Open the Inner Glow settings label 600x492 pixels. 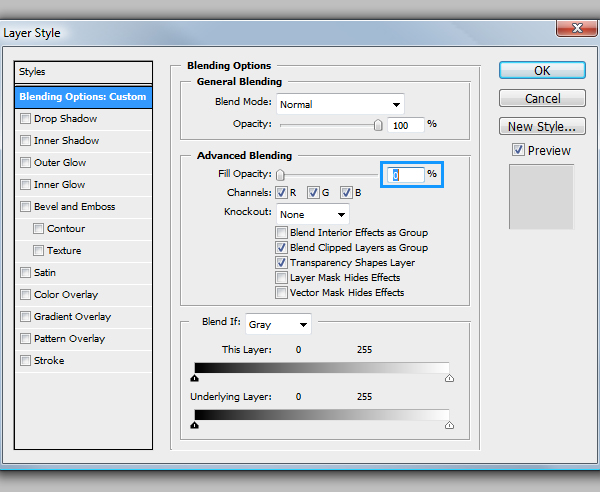pyautogui.click(x=59, y=185)
